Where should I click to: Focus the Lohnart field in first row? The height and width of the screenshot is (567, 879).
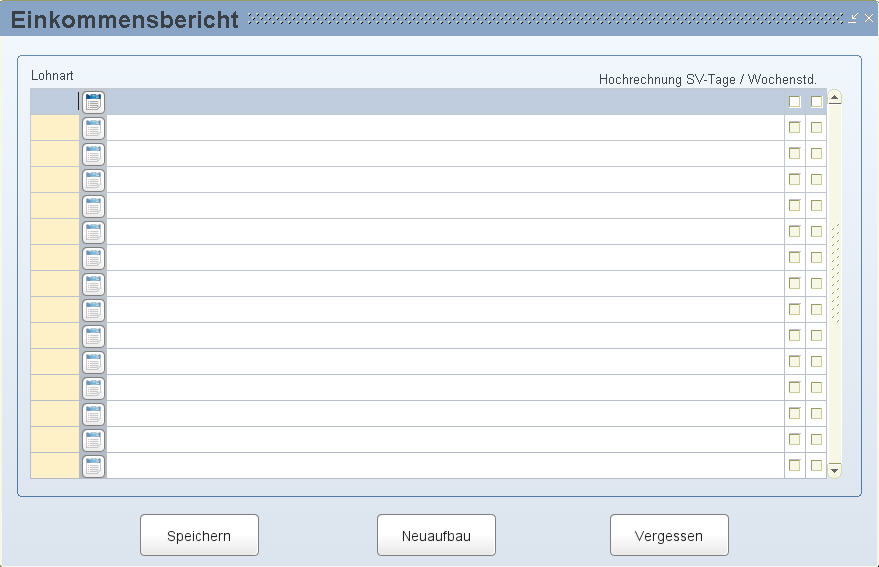pos(55,102)
